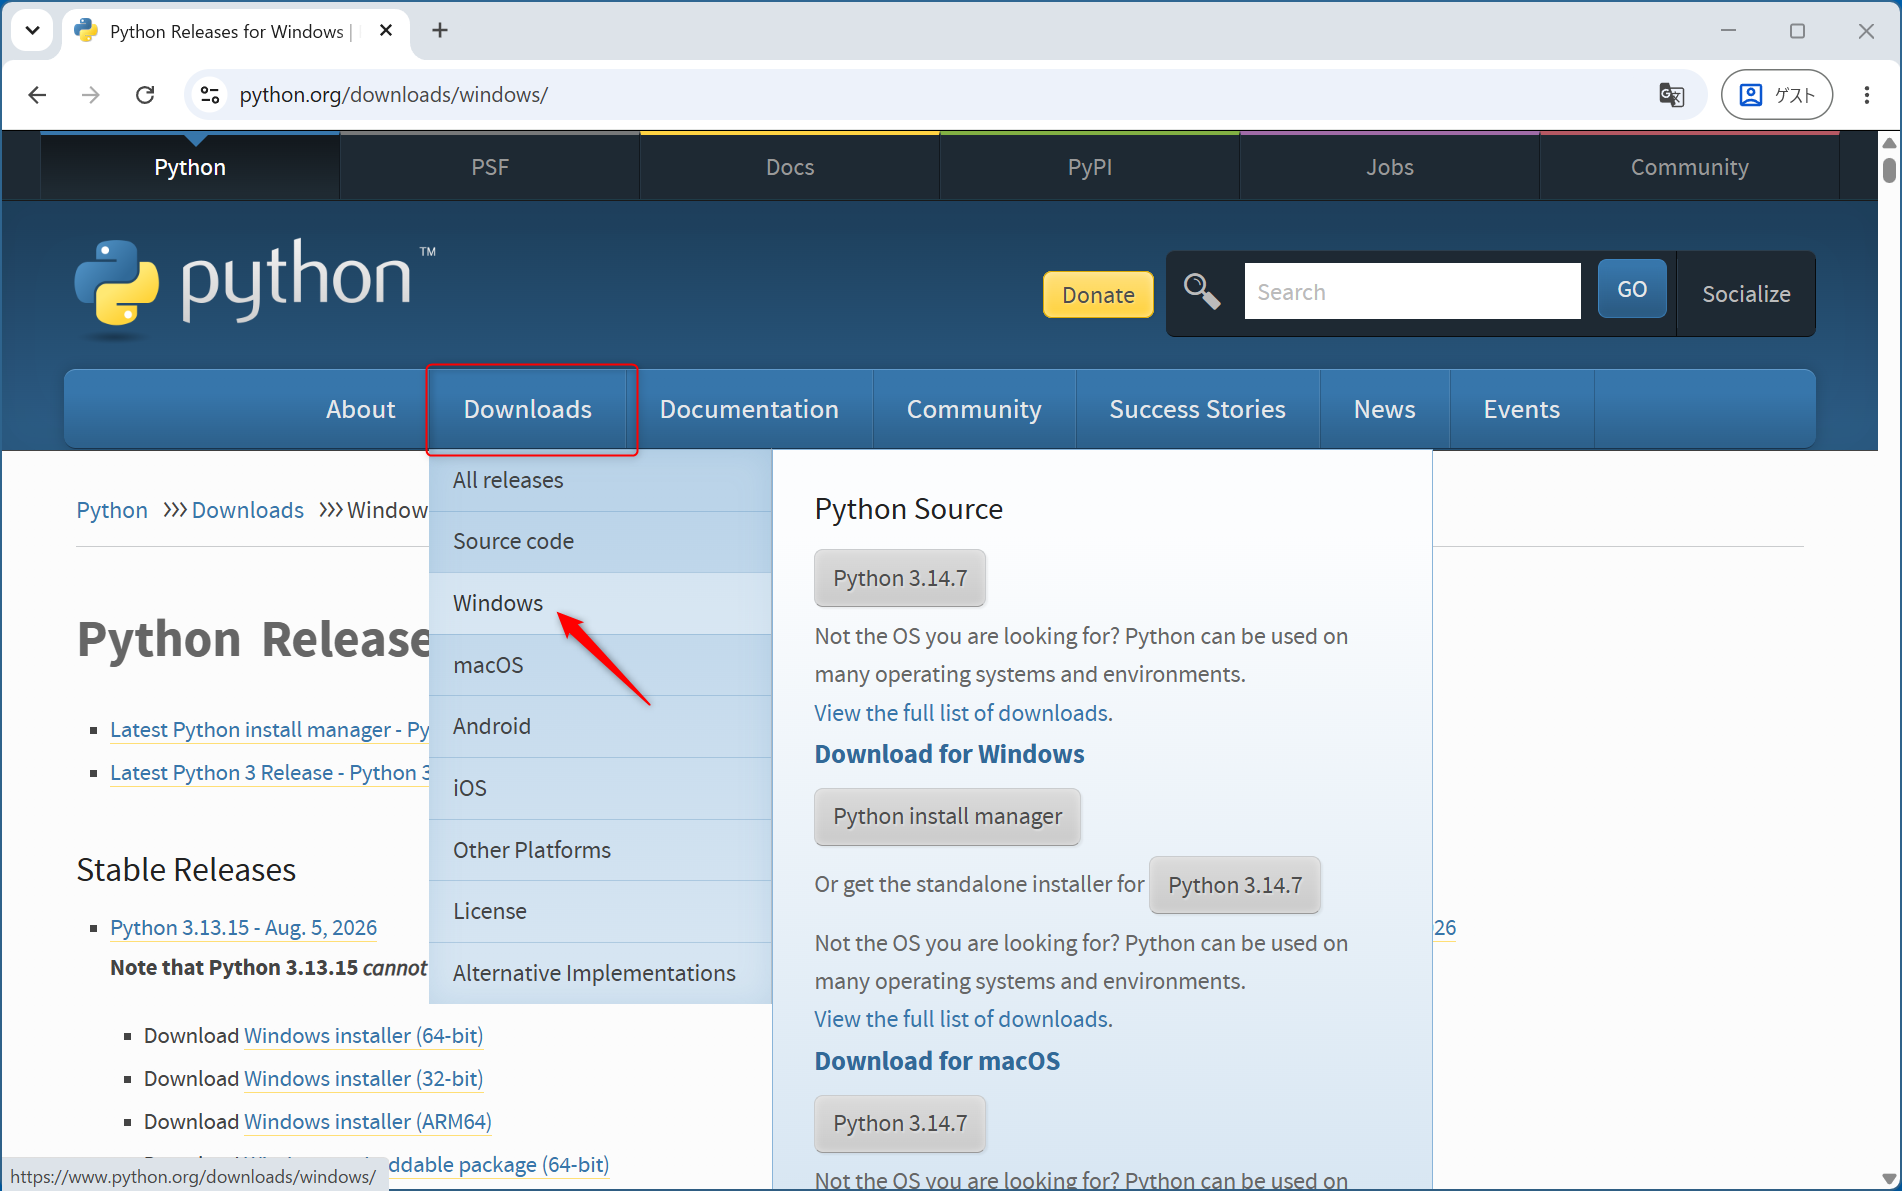Choose Source code from Downloads menu

pyautogui.click(x=600, y=541)
